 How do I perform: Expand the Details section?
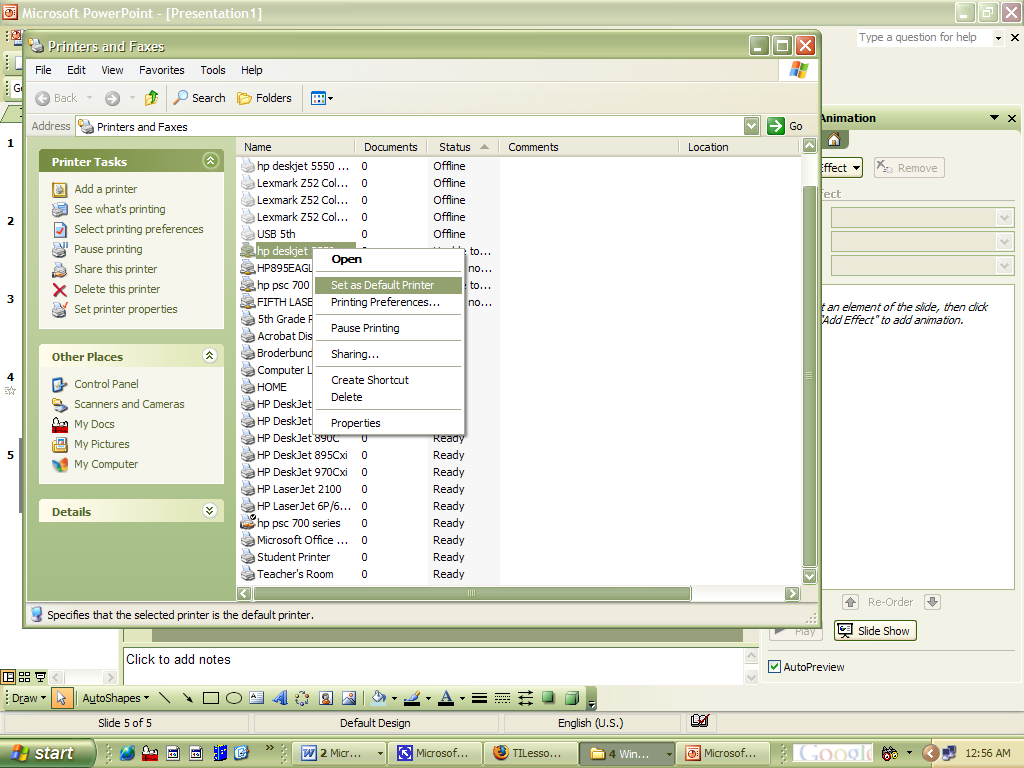[210, 511]
